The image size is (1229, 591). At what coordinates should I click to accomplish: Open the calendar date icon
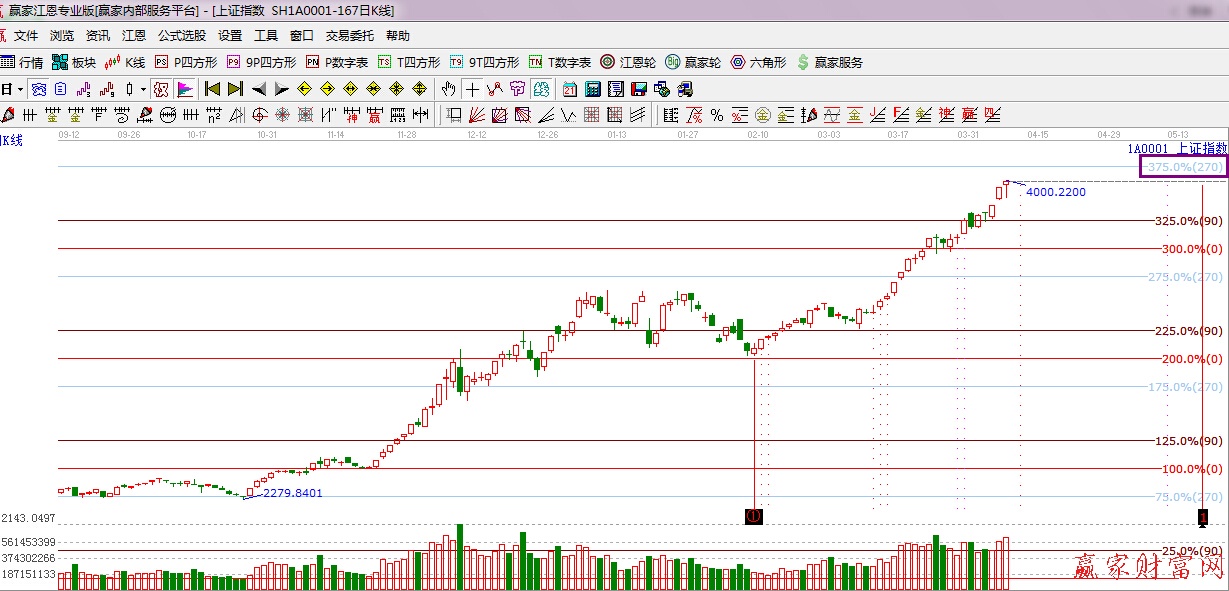(x=569, y=89)
